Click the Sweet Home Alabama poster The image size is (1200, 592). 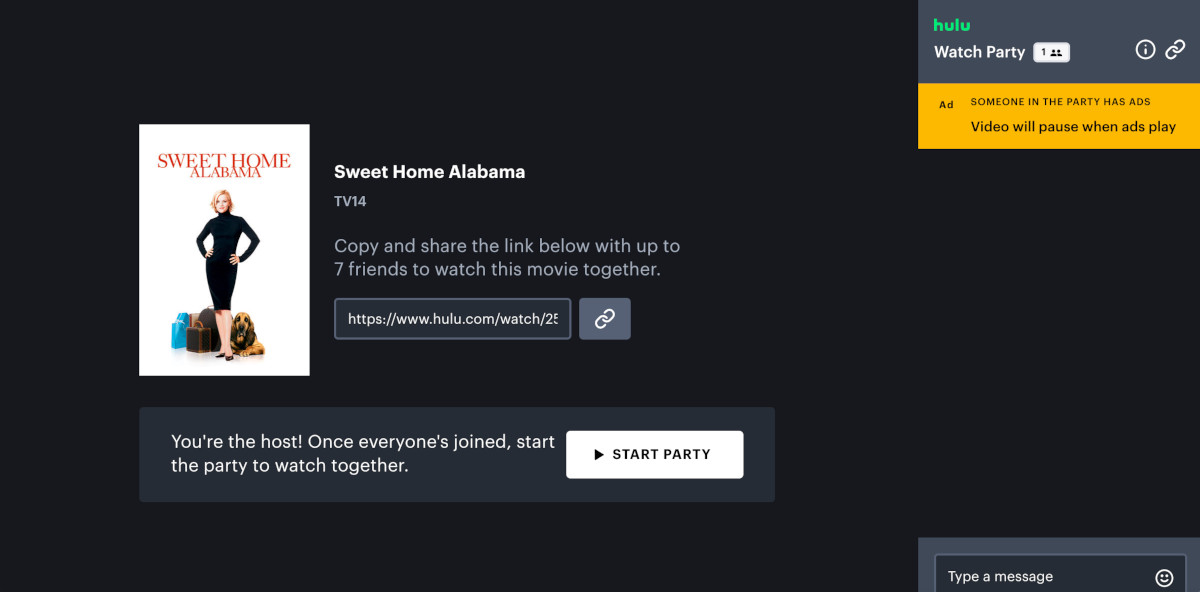[x=224, y=249]
